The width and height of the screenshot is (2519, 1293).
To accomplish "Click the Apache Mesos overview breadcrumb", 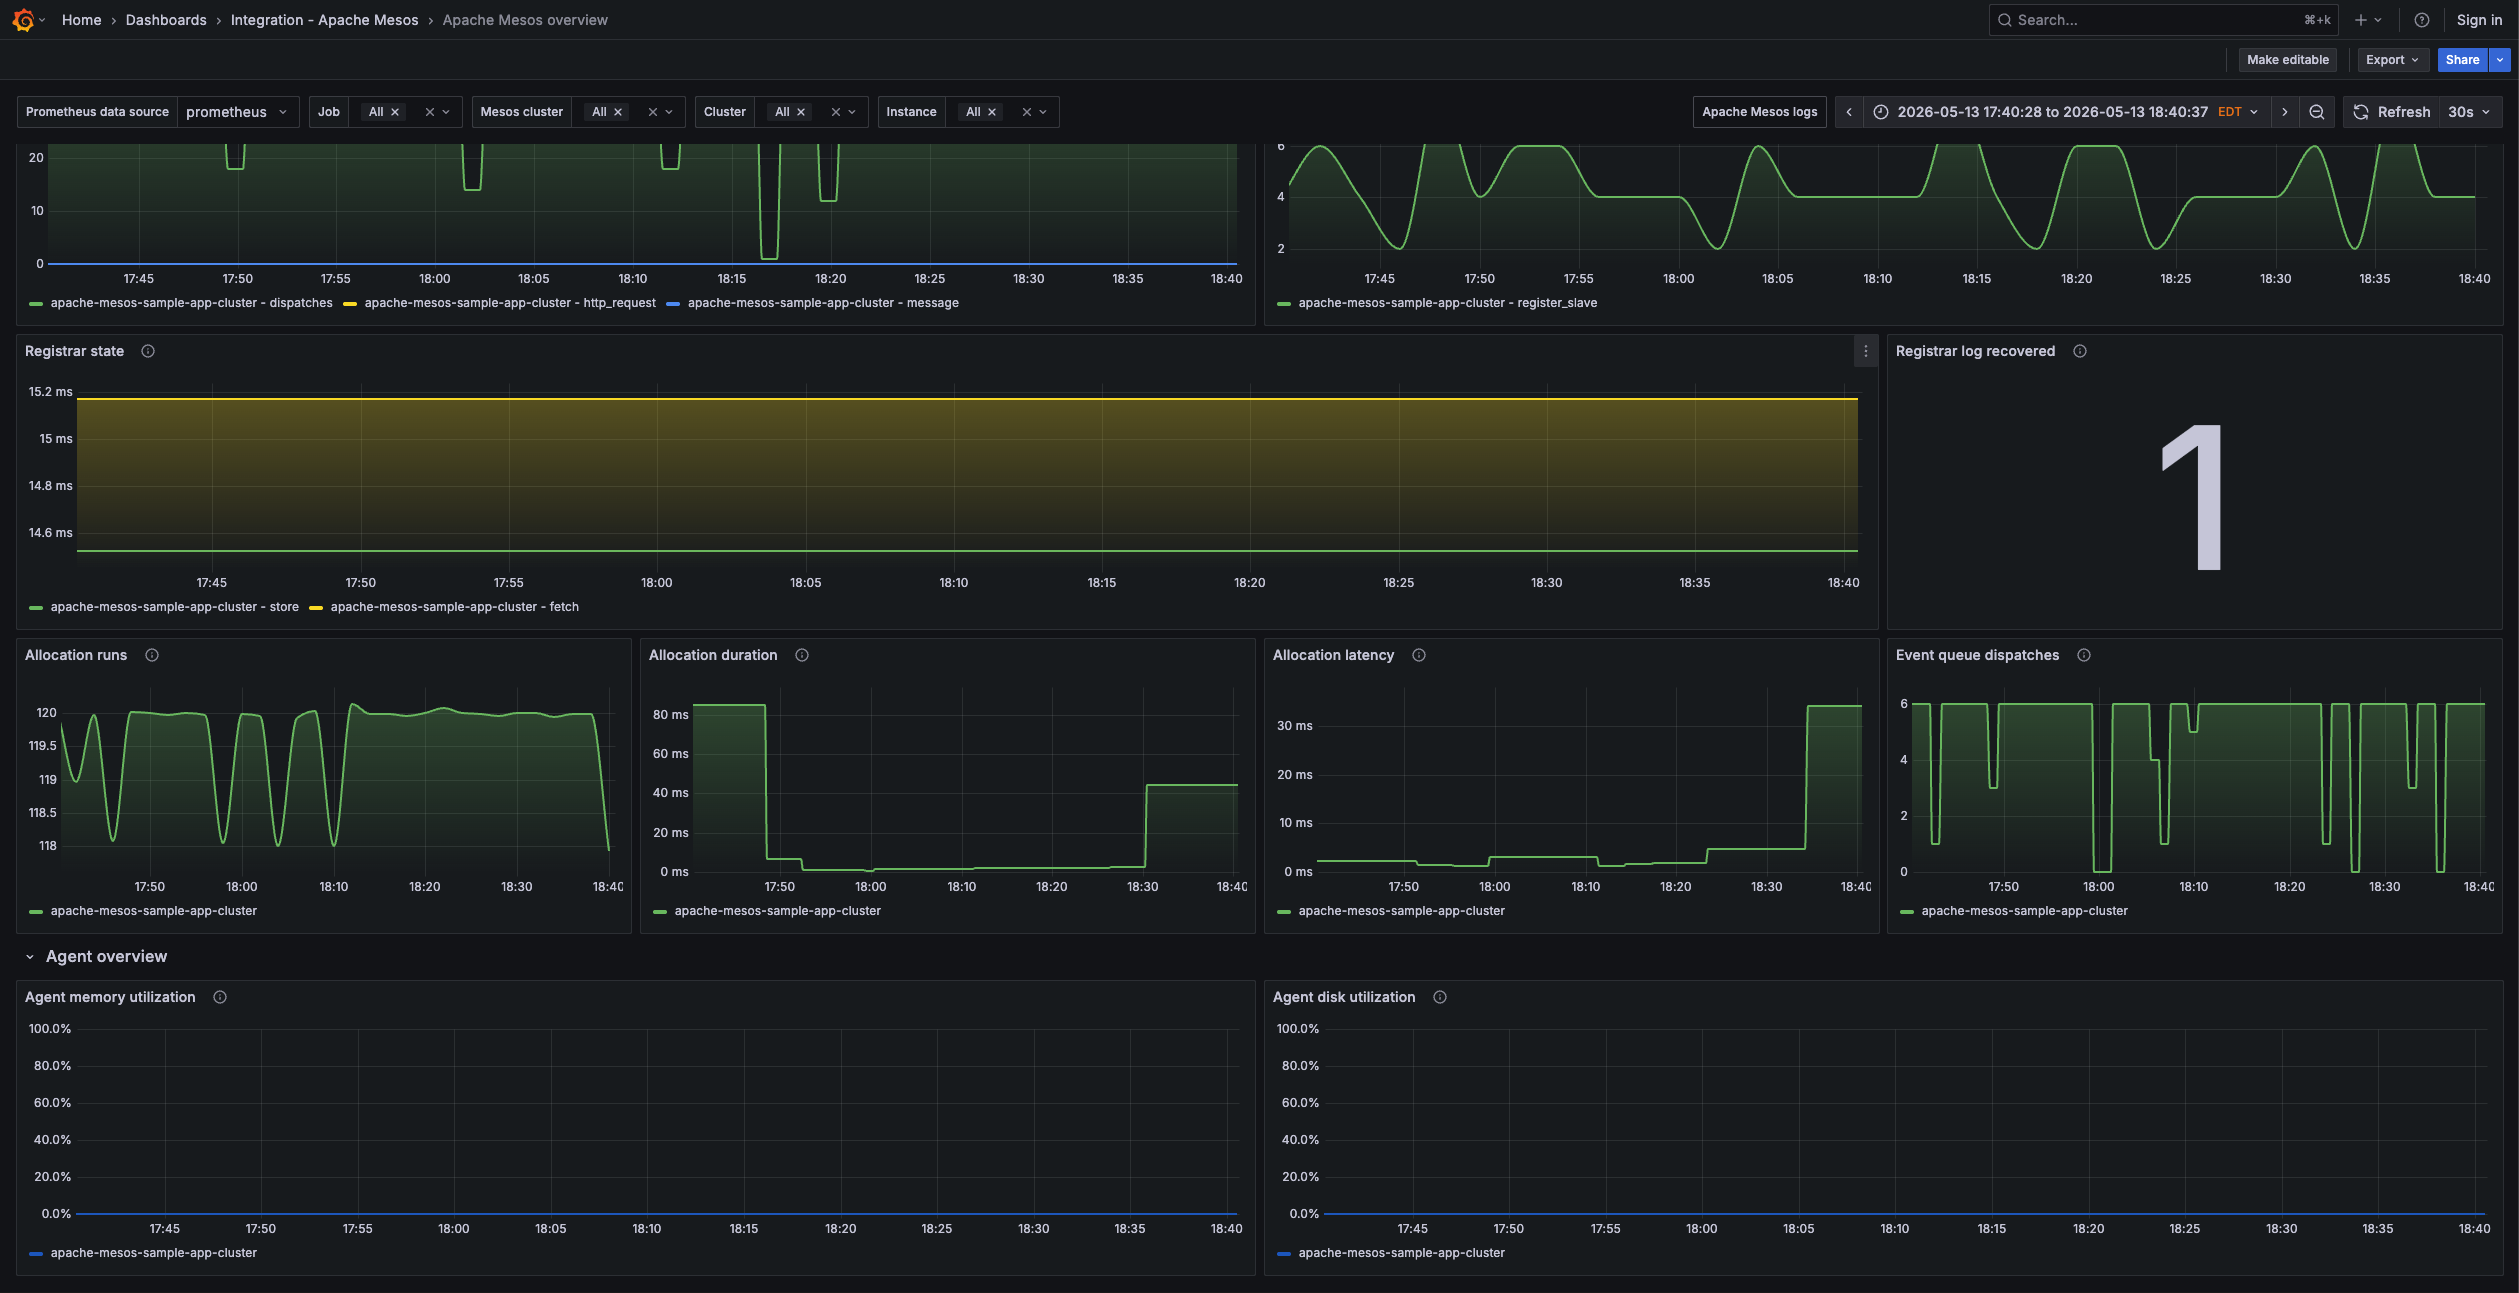I will [x=525, y=20].
